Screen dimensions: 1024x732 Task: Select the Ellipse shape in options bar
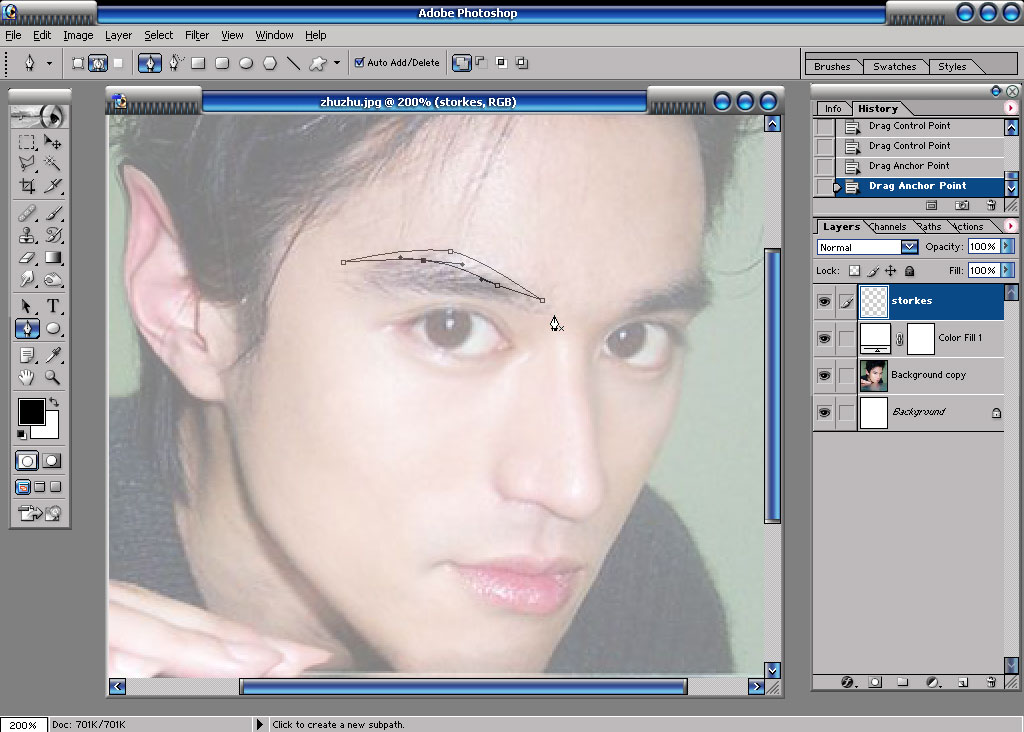pyautogui.click(x=246, y=63)
